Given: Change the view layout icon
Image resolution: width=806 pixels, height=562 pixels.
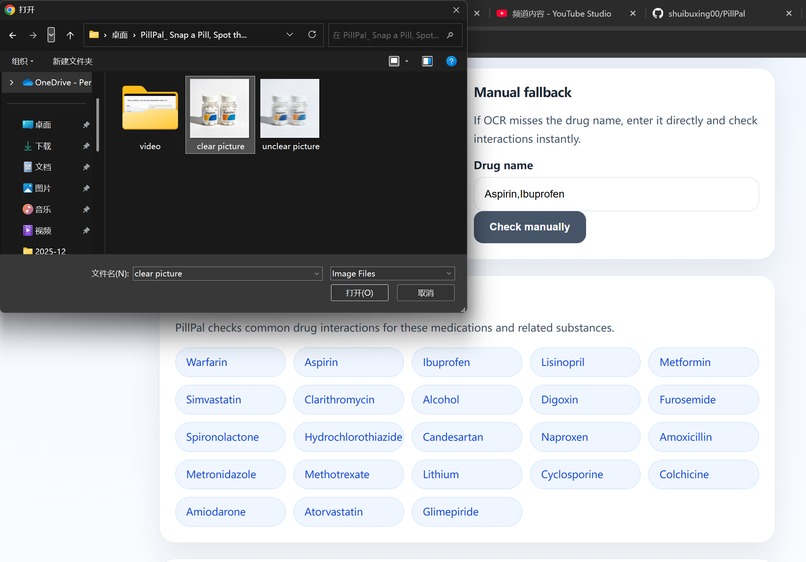Looking at the screenshot, I should coord(394,61).
